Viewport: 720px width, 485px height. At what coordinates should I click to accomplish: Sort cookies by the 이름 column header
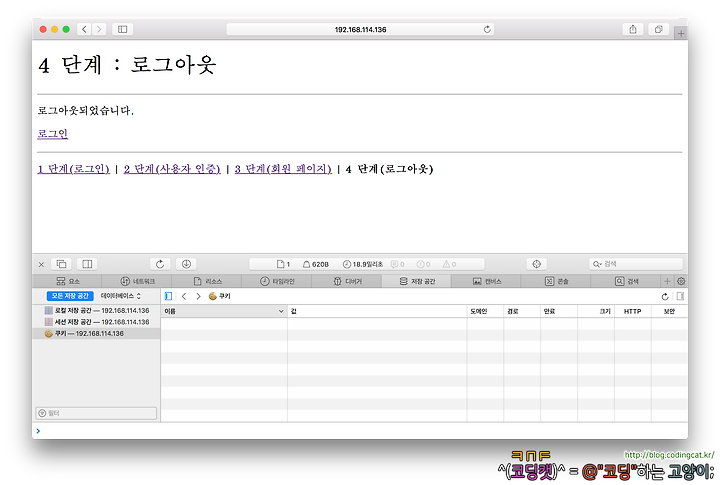pyautogui.click(x=224, y=311)
